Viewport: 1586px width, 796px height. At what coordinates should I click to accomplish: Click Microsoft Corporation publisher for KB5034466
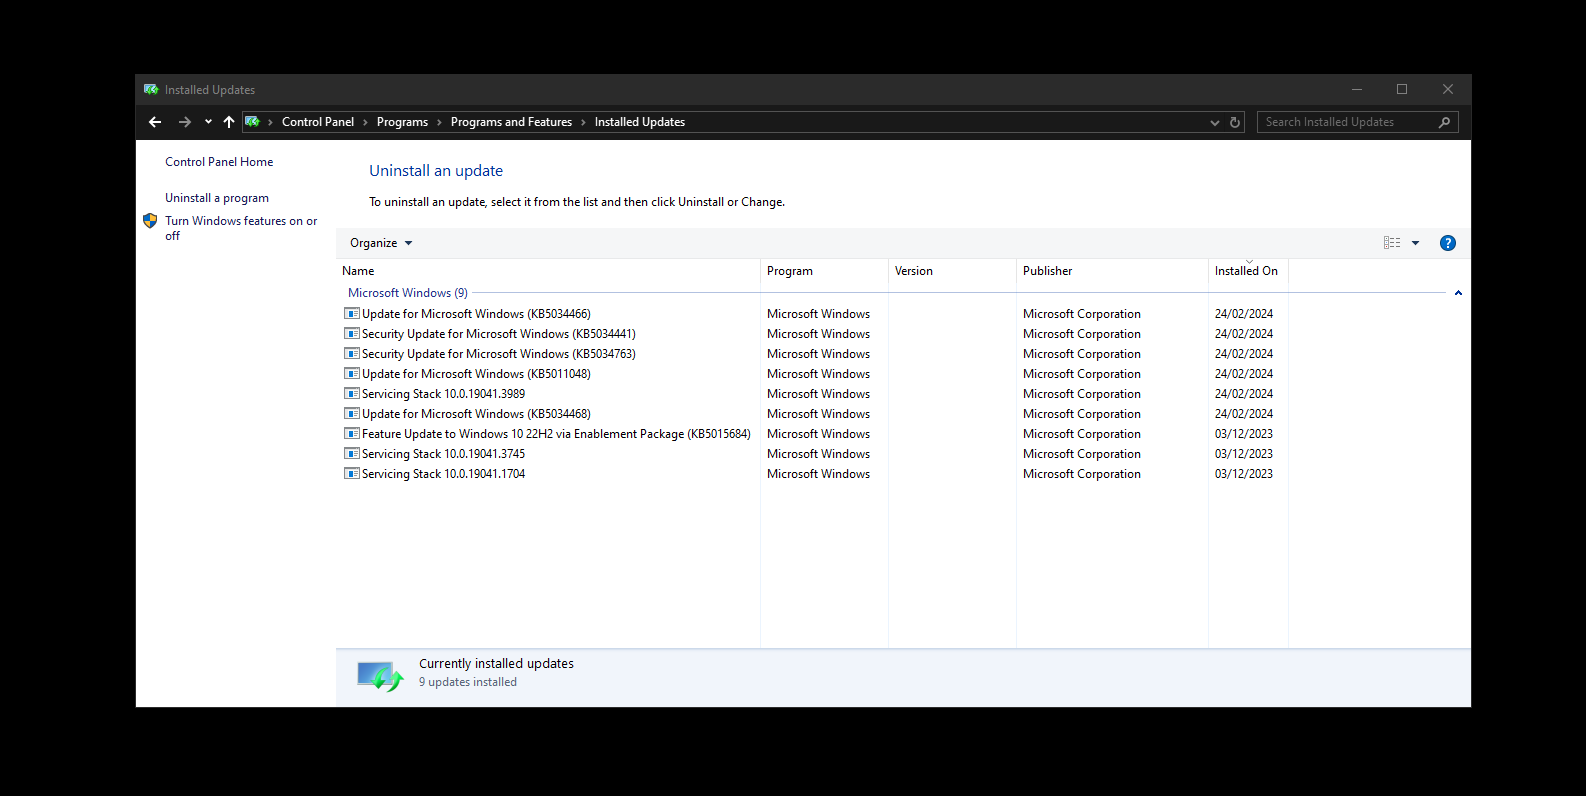coord(1082,314)
